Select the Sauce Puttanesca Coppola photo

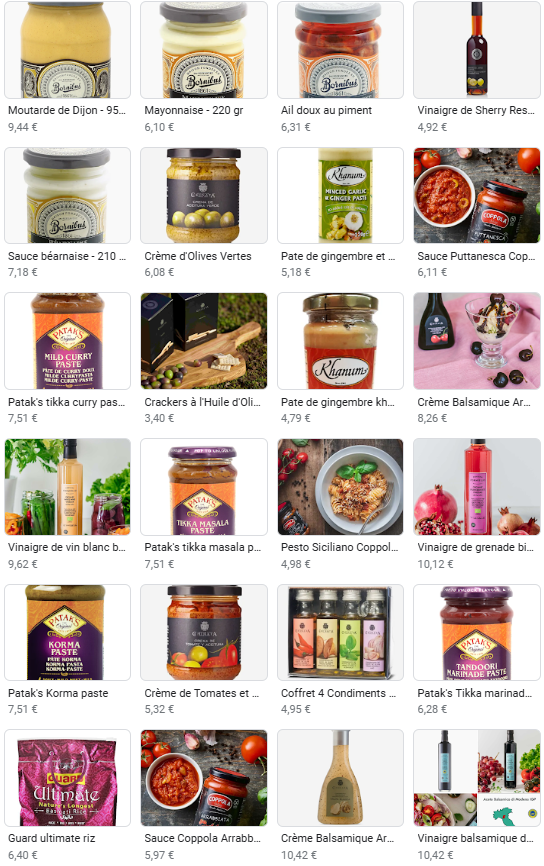point(477,196)
